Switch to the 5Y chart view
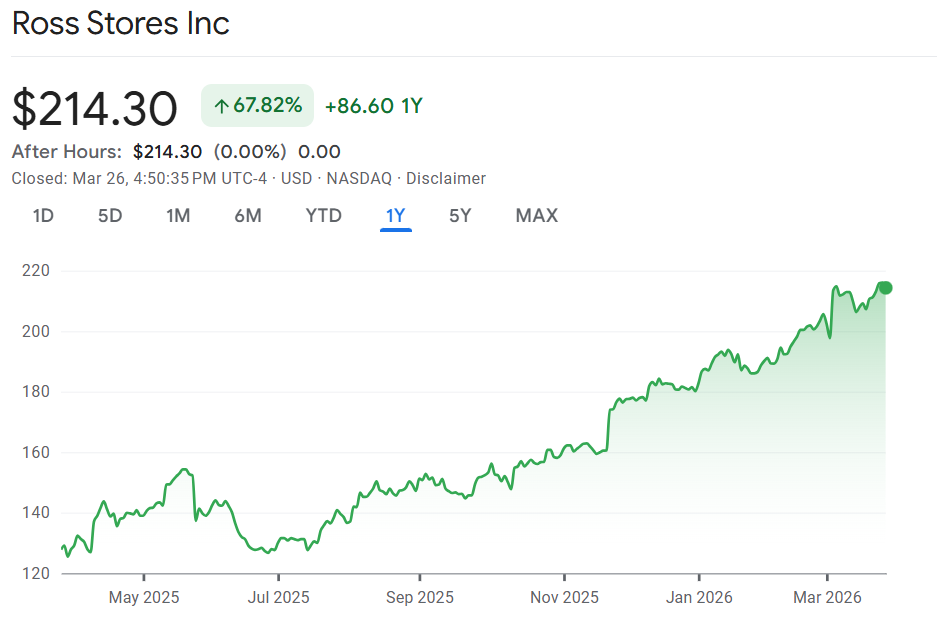Screen dimensions: 937x621 tap(460, 215)
